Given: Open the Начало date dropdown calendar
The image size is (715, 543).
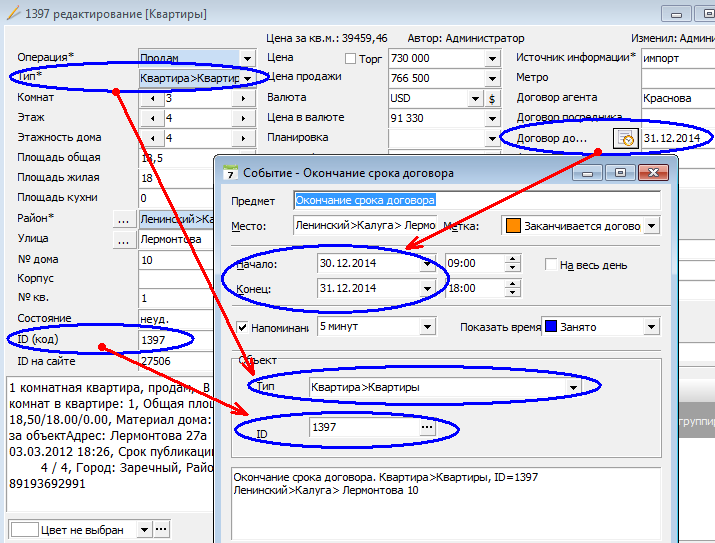Looking at the screenshot, I should 428,265.
